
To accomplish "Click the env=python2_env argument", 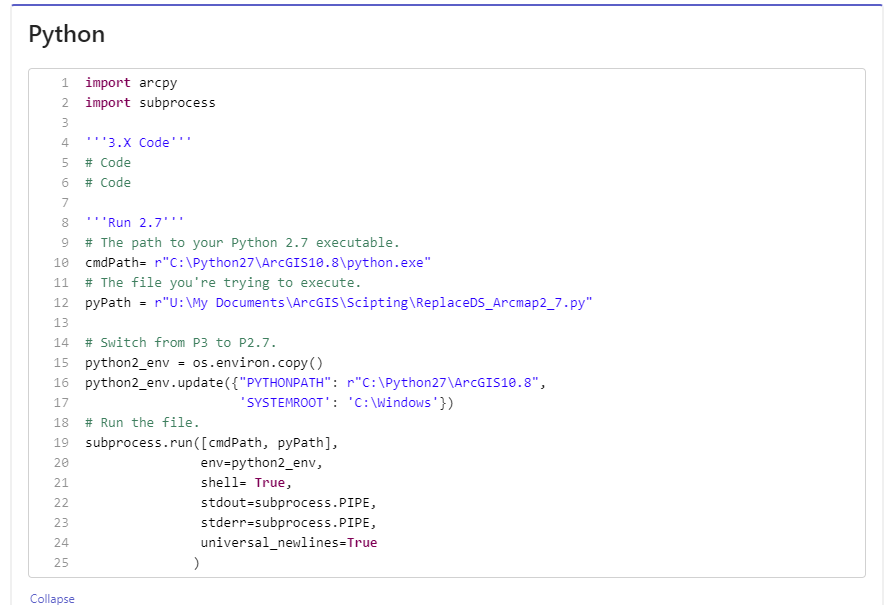I will [x=232, y=462].
